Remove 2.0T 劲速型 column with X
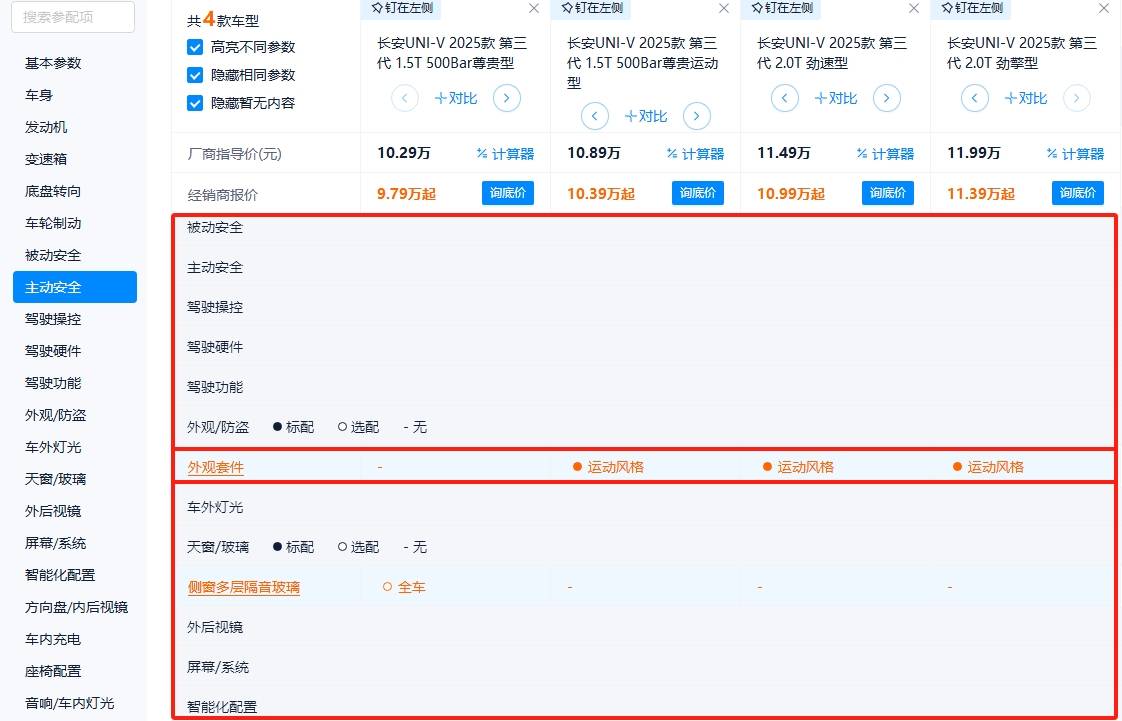 (x=914, y=9)
